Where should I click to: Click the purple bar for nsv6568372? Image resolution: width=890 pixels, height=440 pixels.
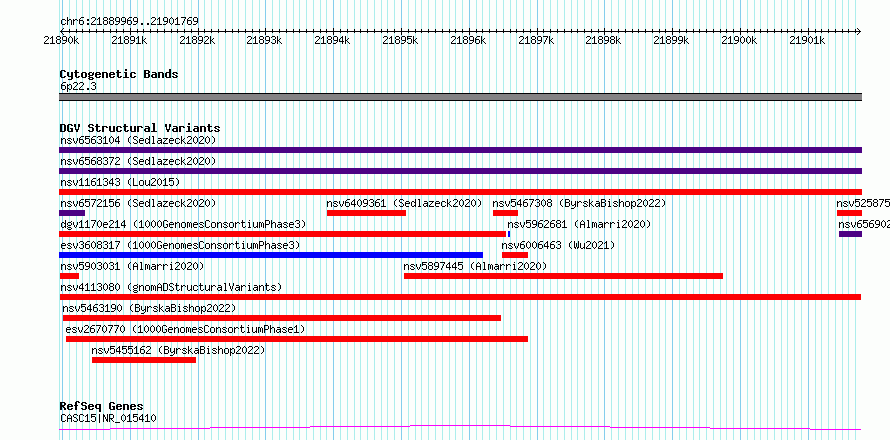[460, 171]
